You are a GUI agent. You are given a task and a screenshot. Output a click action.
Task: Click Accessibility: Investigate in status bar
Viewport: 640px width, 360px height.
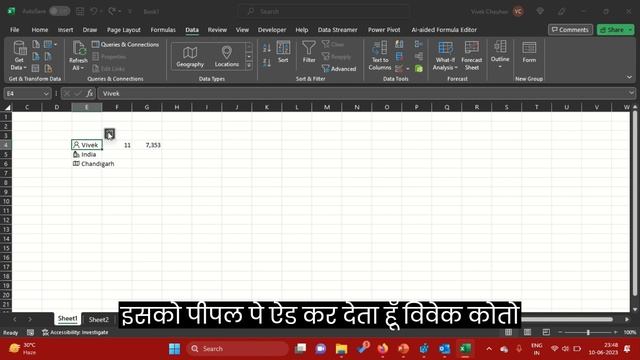pyautogui.click(x=76, y=332)
